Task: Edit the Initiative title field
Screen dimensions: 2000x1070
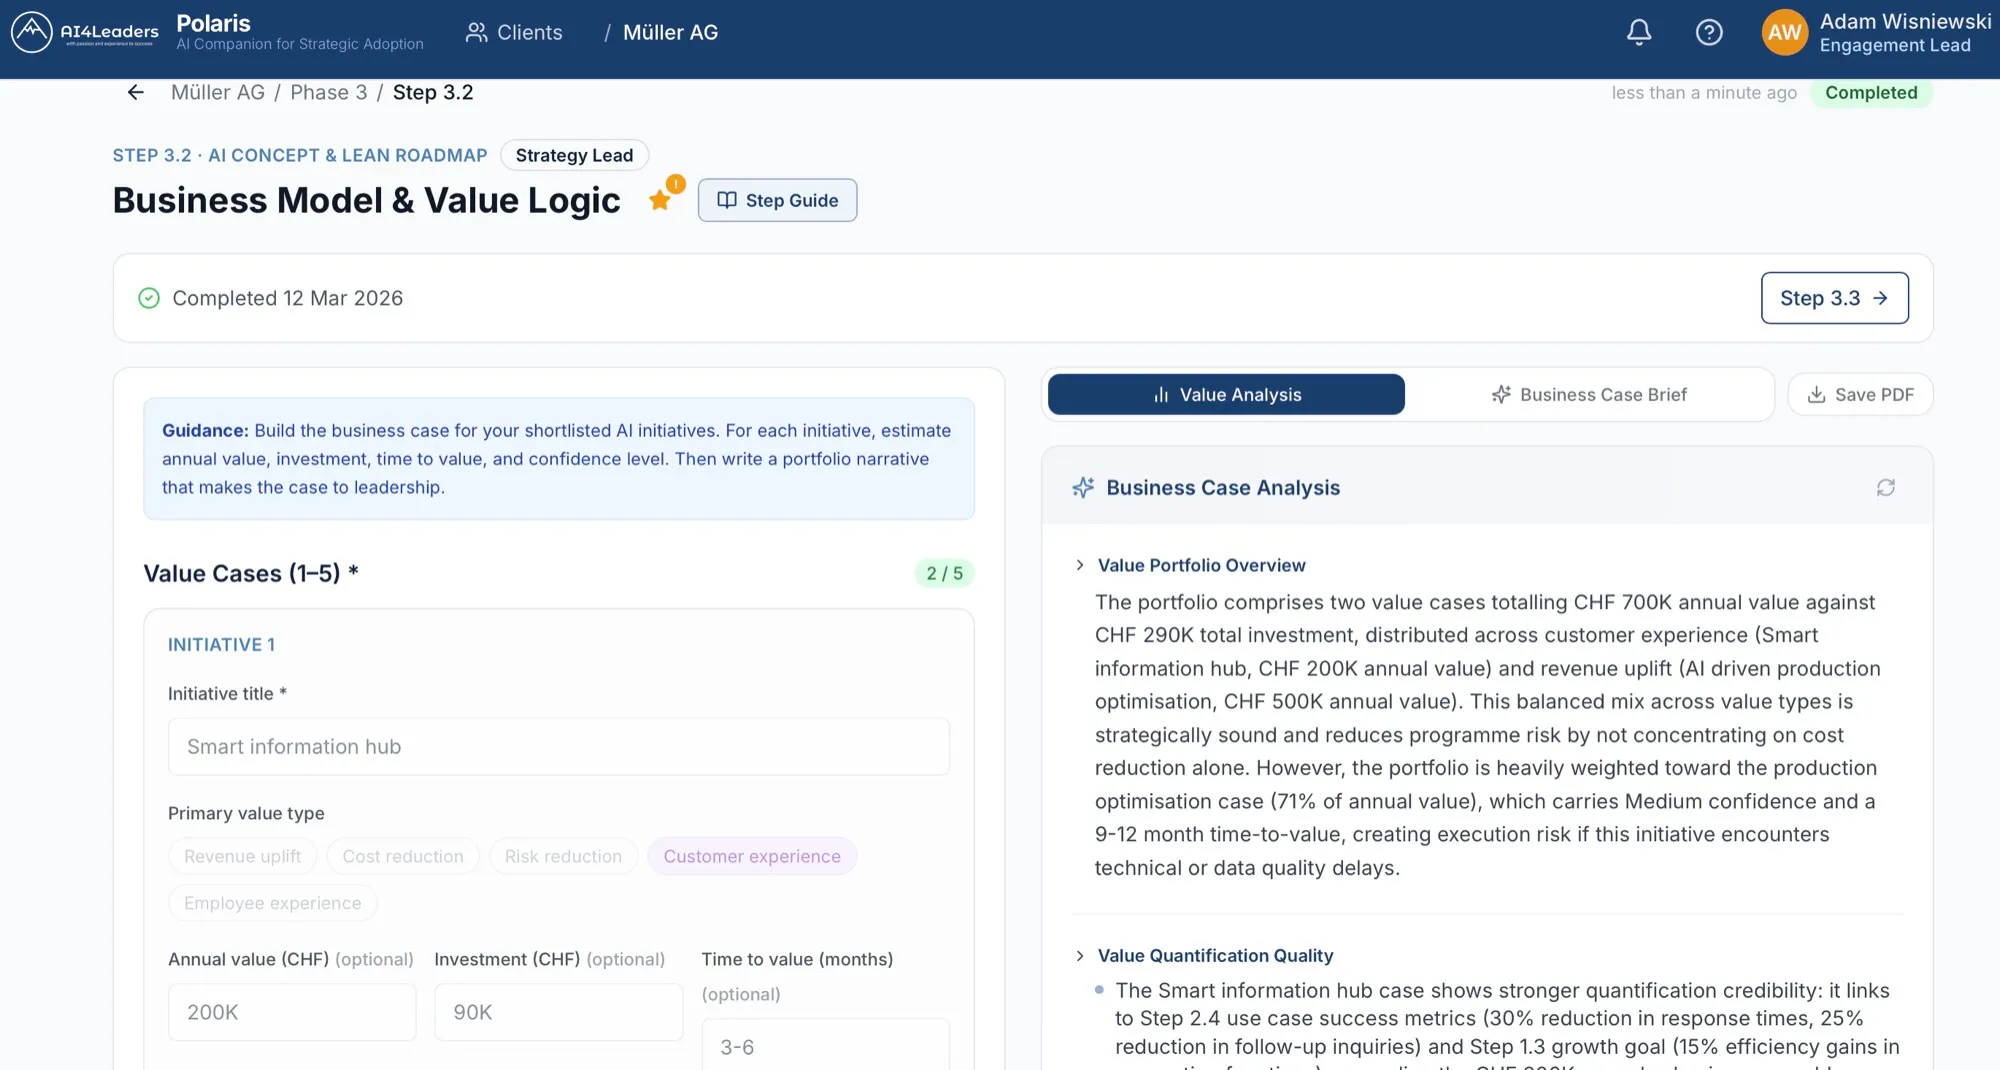Action: point(558,746)
